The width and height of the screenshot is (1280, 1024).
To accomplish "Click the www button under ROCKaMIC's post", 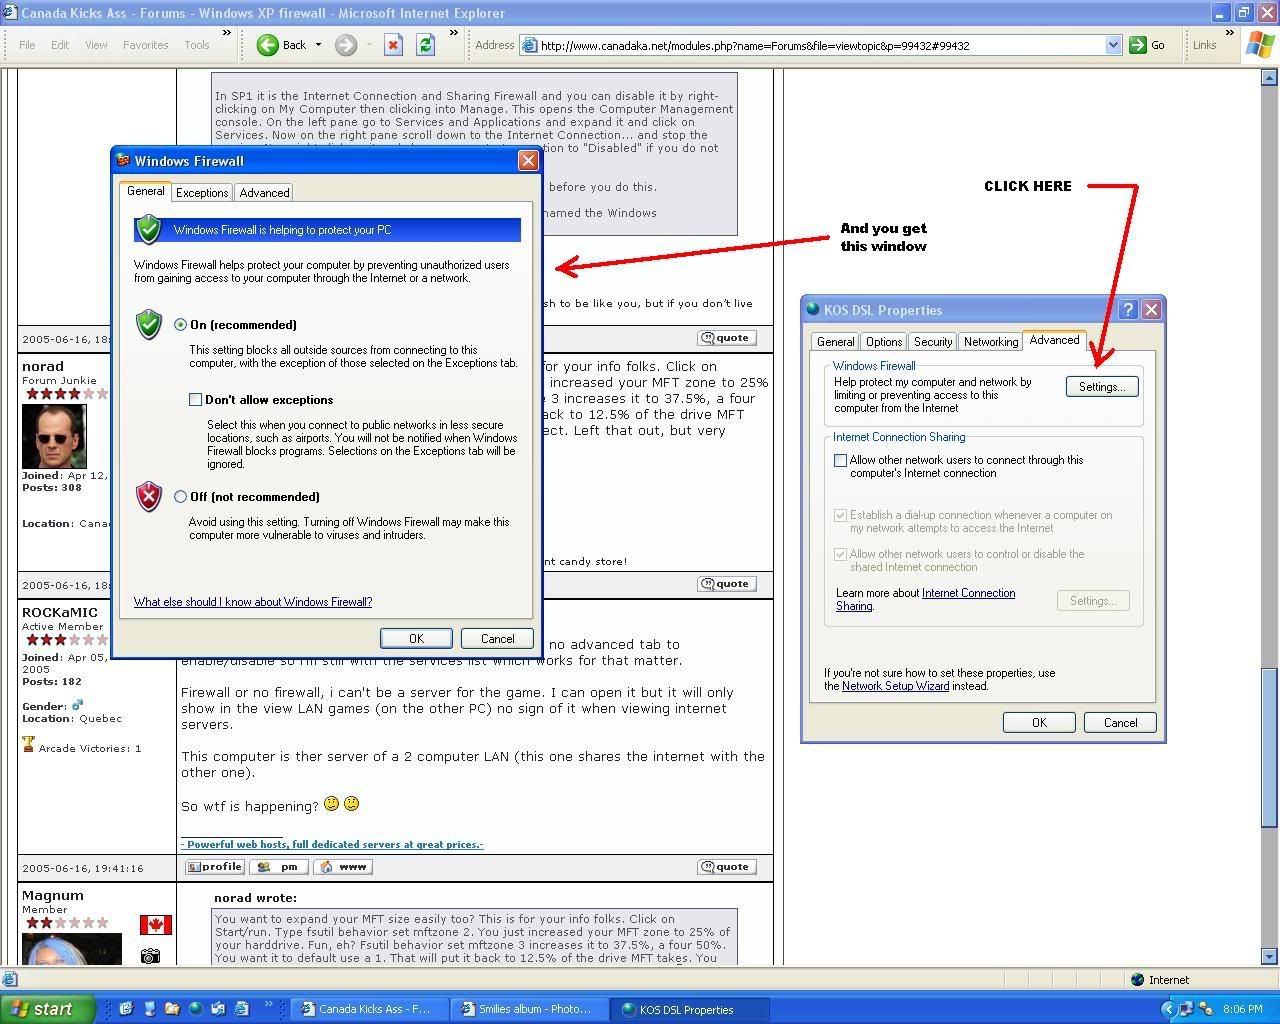I will pyautogui.click(x=343, y=867).
